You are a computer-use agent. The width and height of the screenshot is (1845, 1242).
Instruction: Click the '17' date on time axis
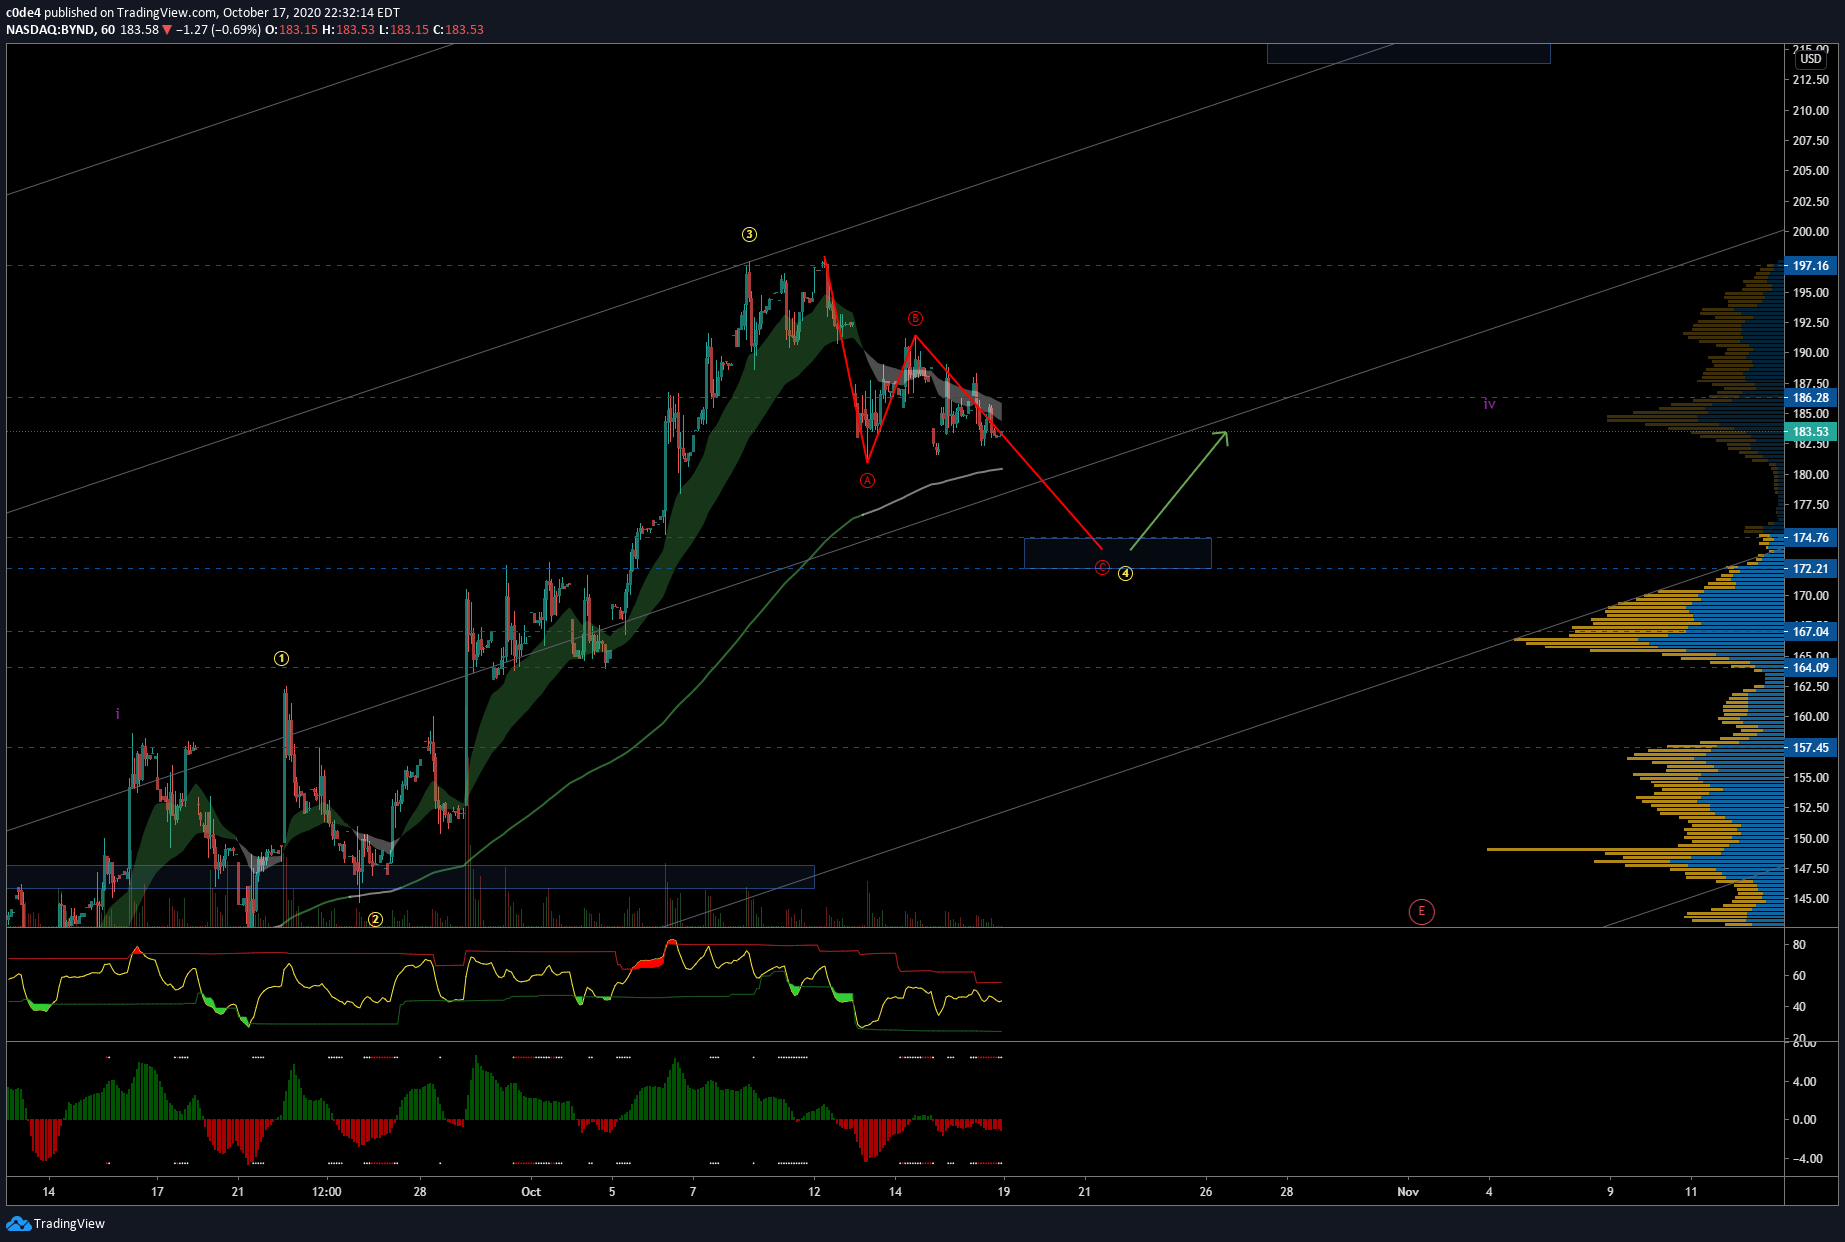pos(157,1191)
